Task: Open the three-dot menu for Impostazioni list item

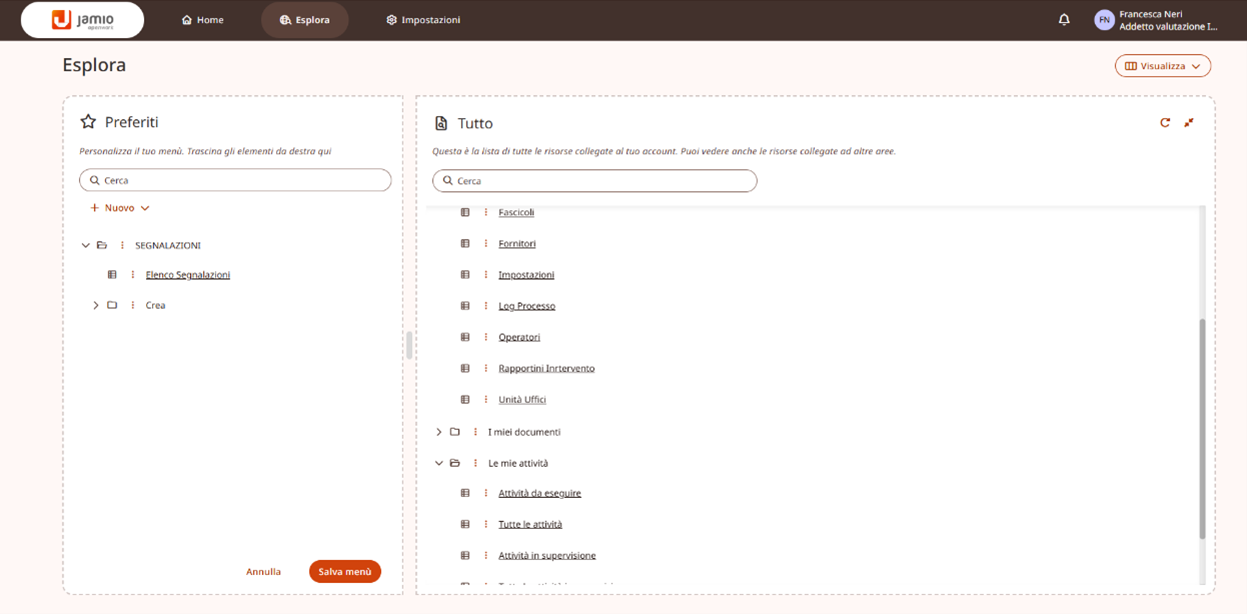Action: click(486, 274)
